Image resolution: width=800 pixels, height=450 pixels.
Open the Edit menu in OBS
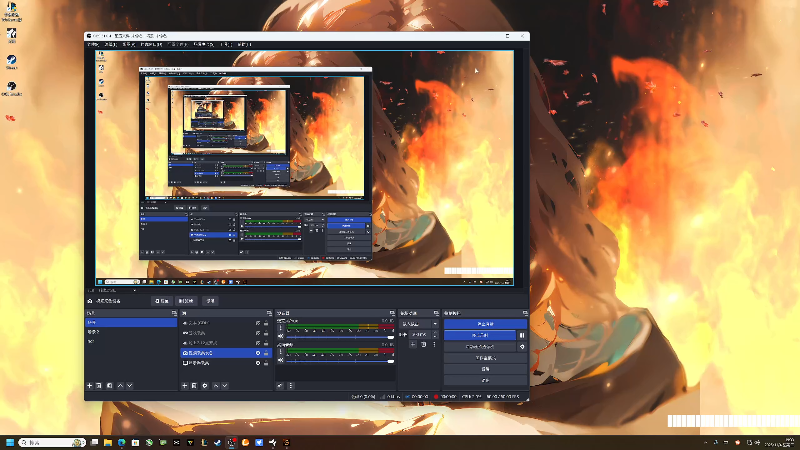point(111,44)
